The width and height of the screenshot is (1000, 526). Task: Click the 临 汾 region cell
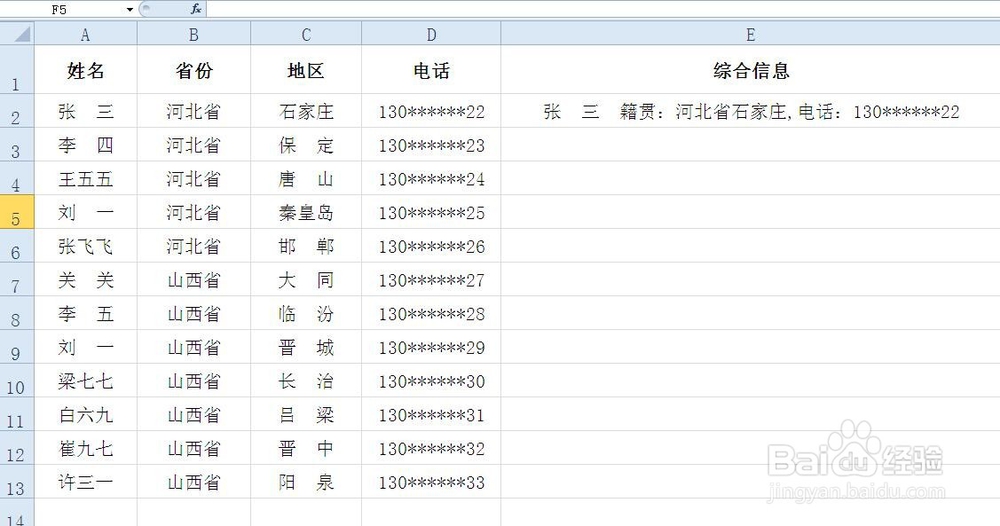[306, 314]
